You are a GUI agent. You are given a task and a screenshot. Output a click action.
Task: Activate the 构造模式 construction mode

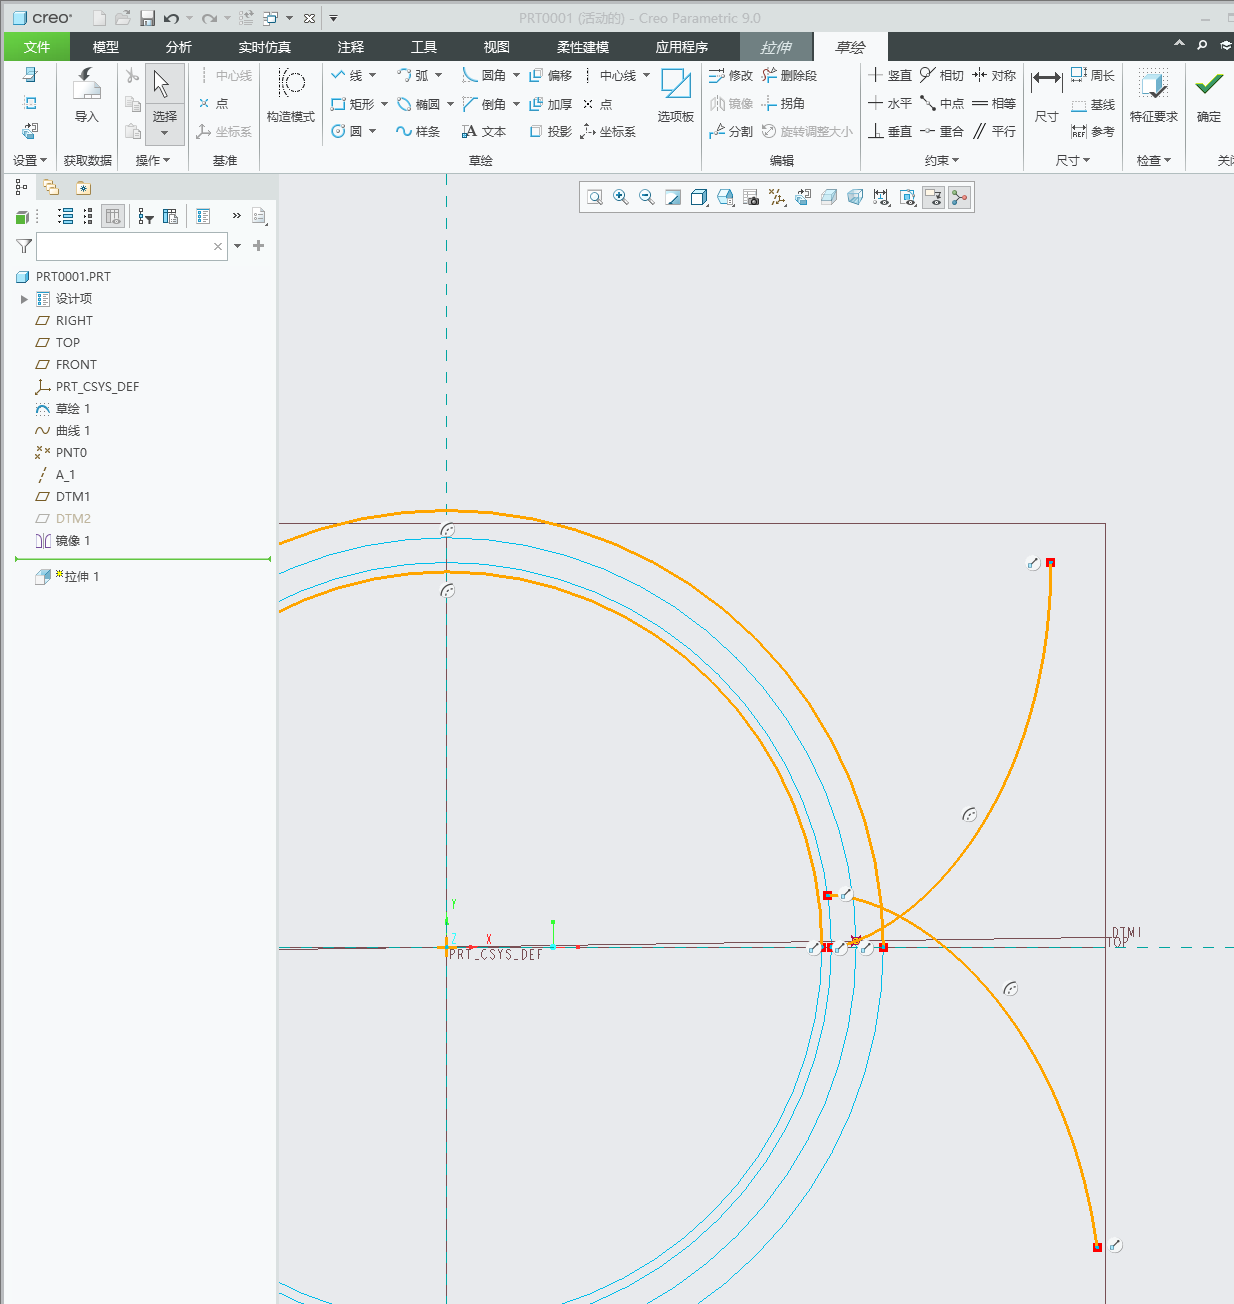coord(291,96)
